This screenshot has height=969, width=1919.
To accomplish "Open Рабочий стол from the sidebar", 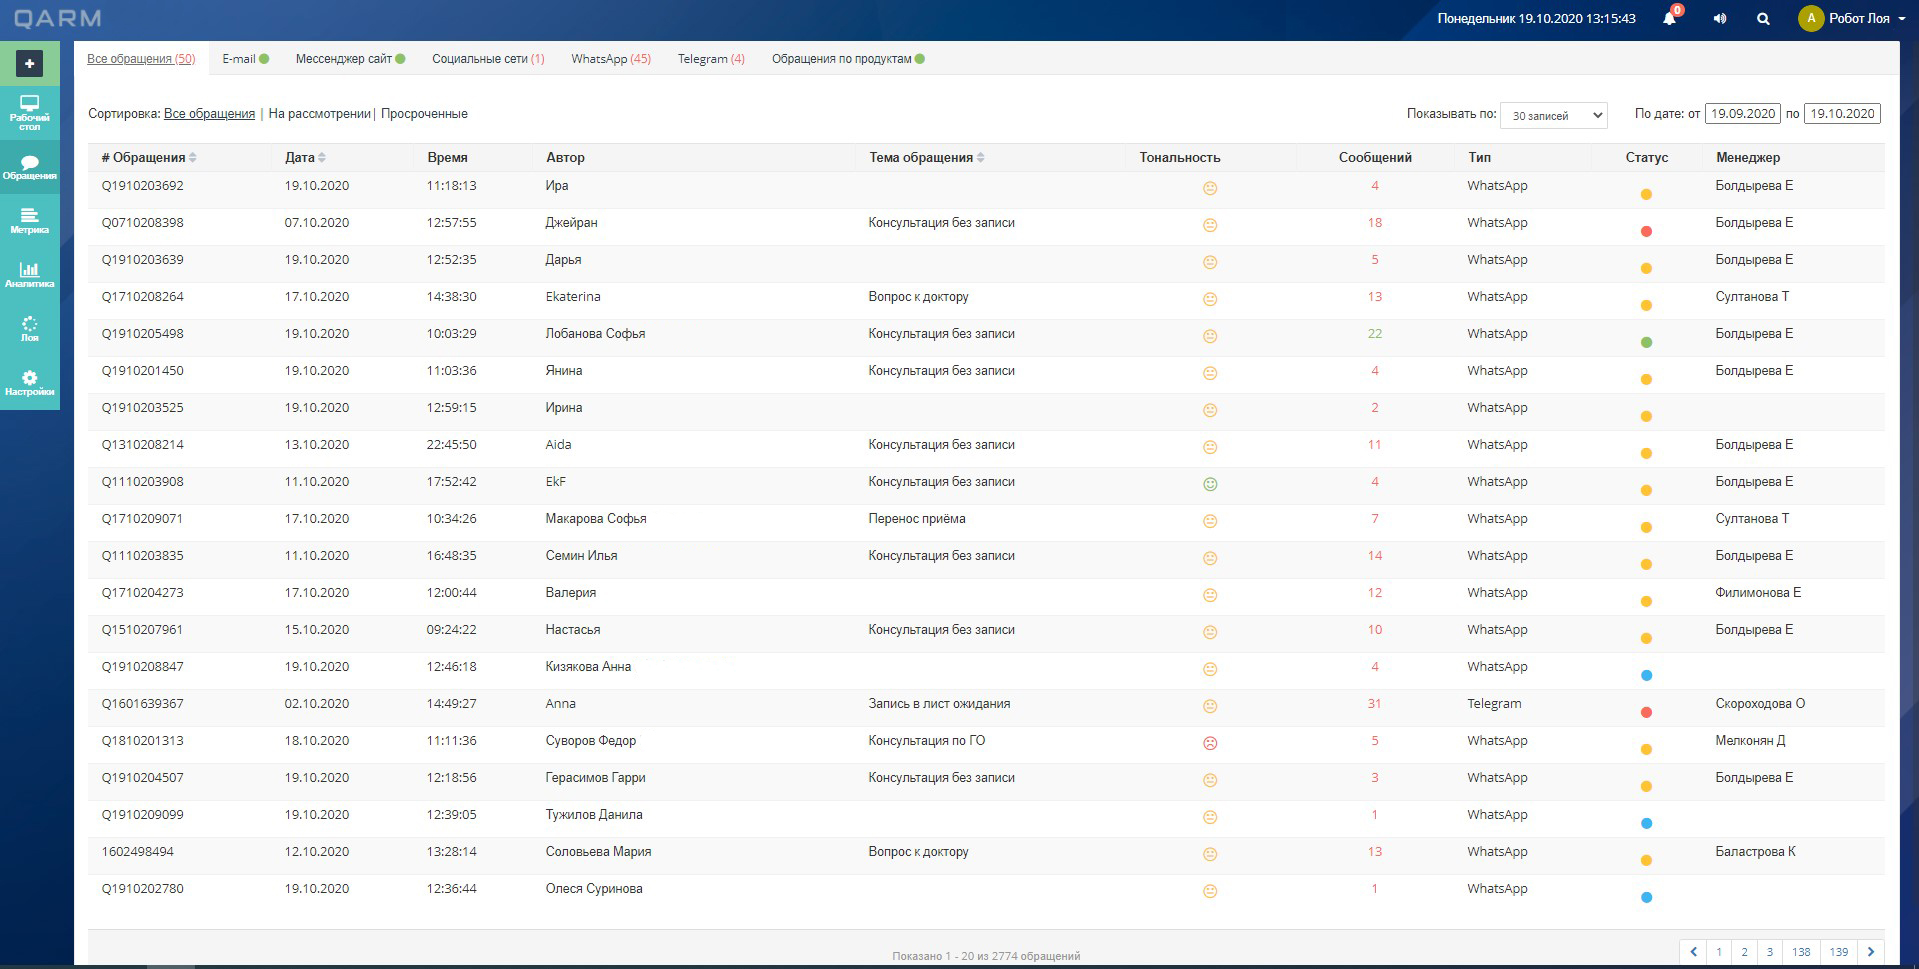I will click(29, 112).
